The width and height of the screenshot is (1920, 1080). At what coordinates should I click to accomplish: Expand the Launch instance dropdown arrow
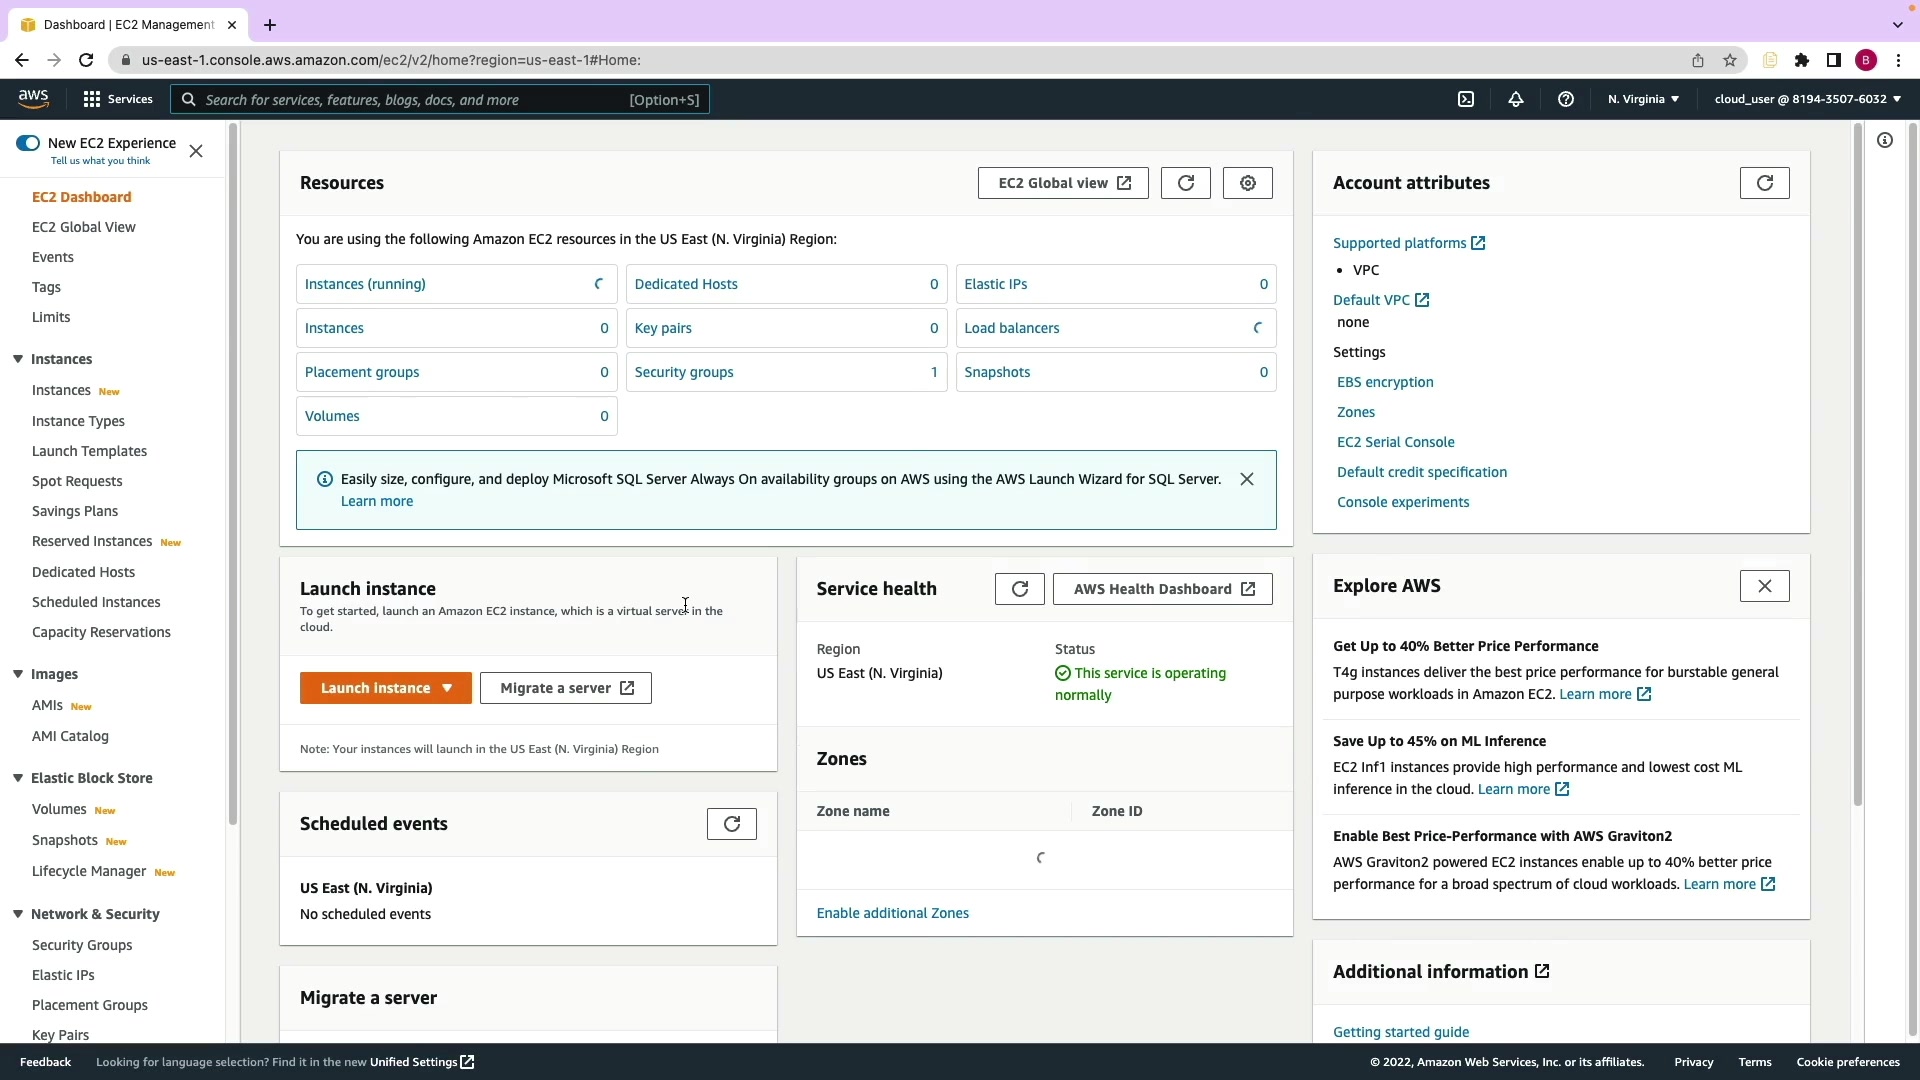[x=448, y=688]
